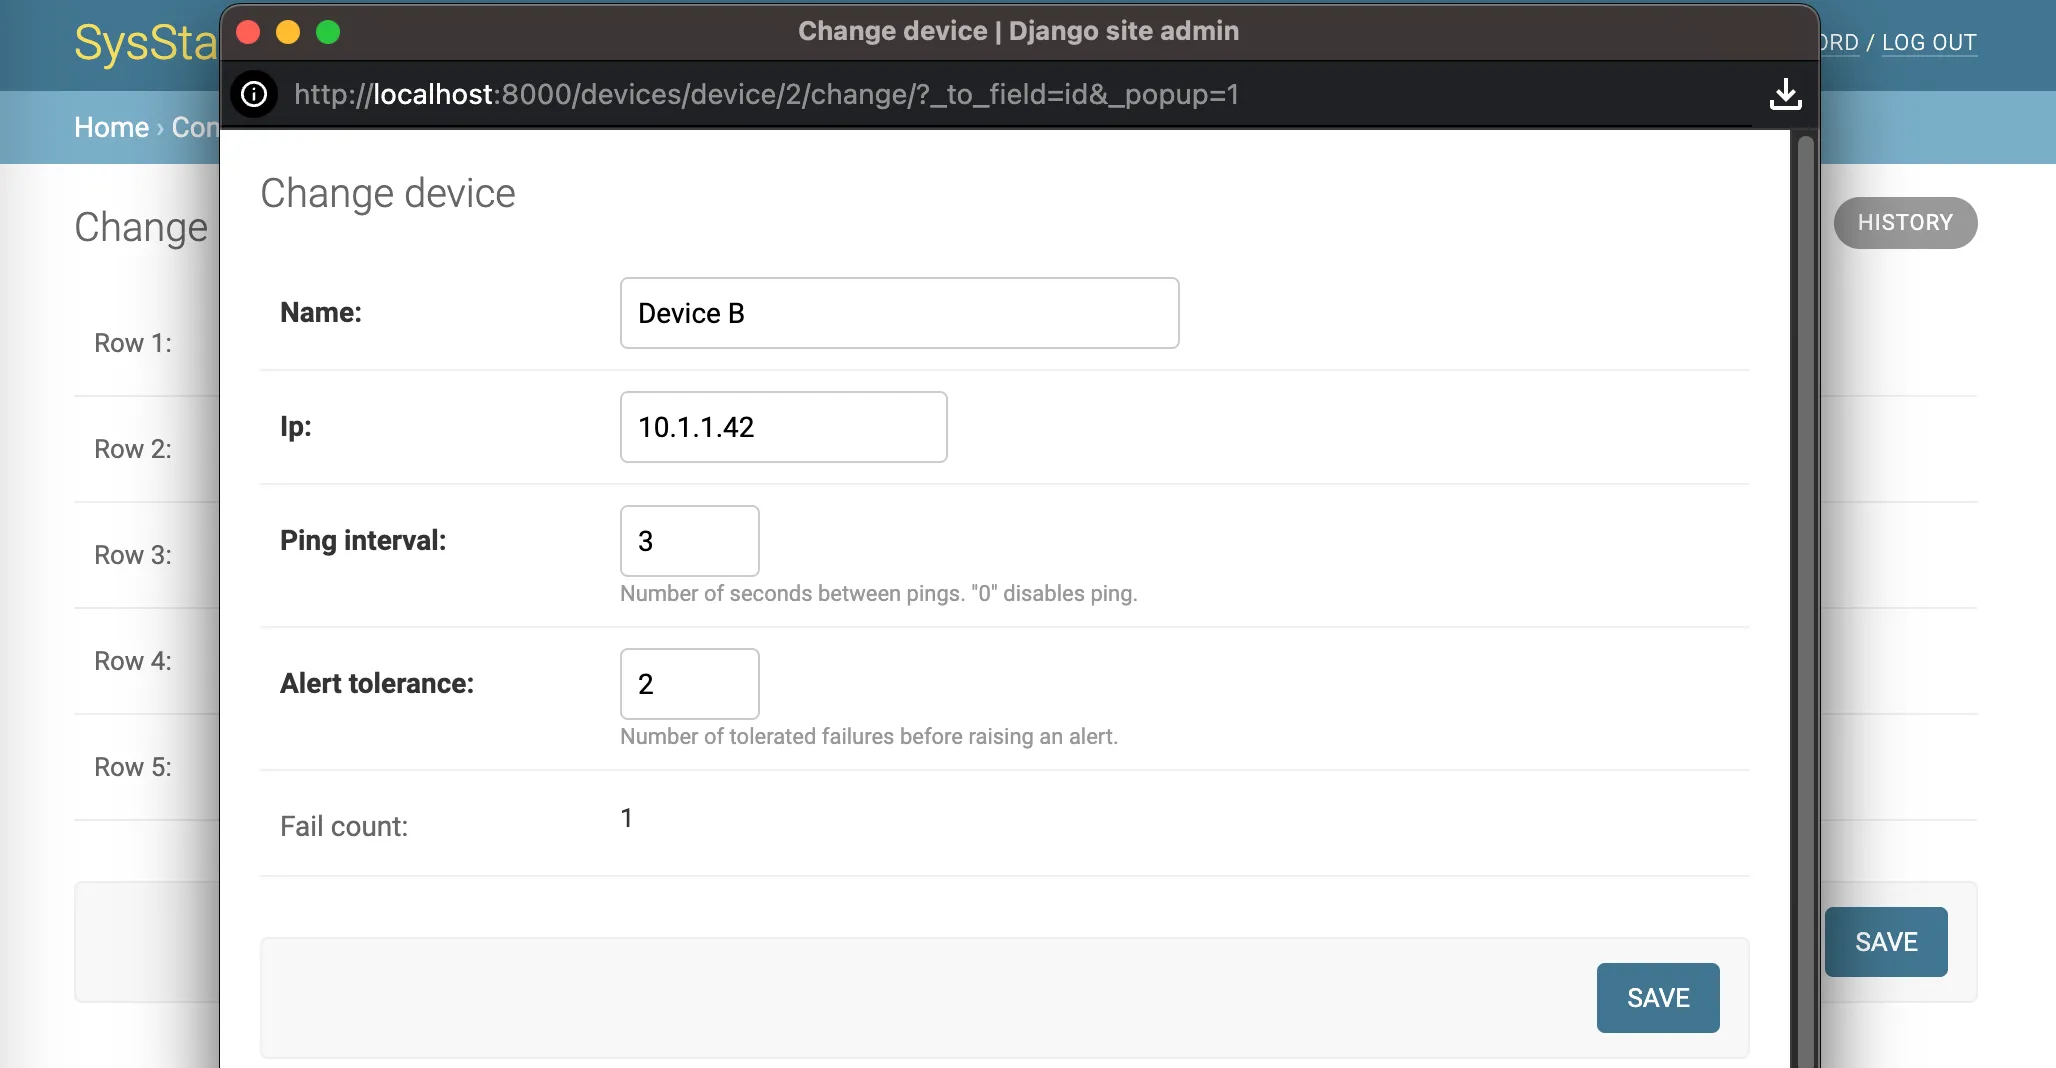The height and width of the screenshot is (1068, 2056).
Task: Click the popup address bar URL
Action: (766, 94)
